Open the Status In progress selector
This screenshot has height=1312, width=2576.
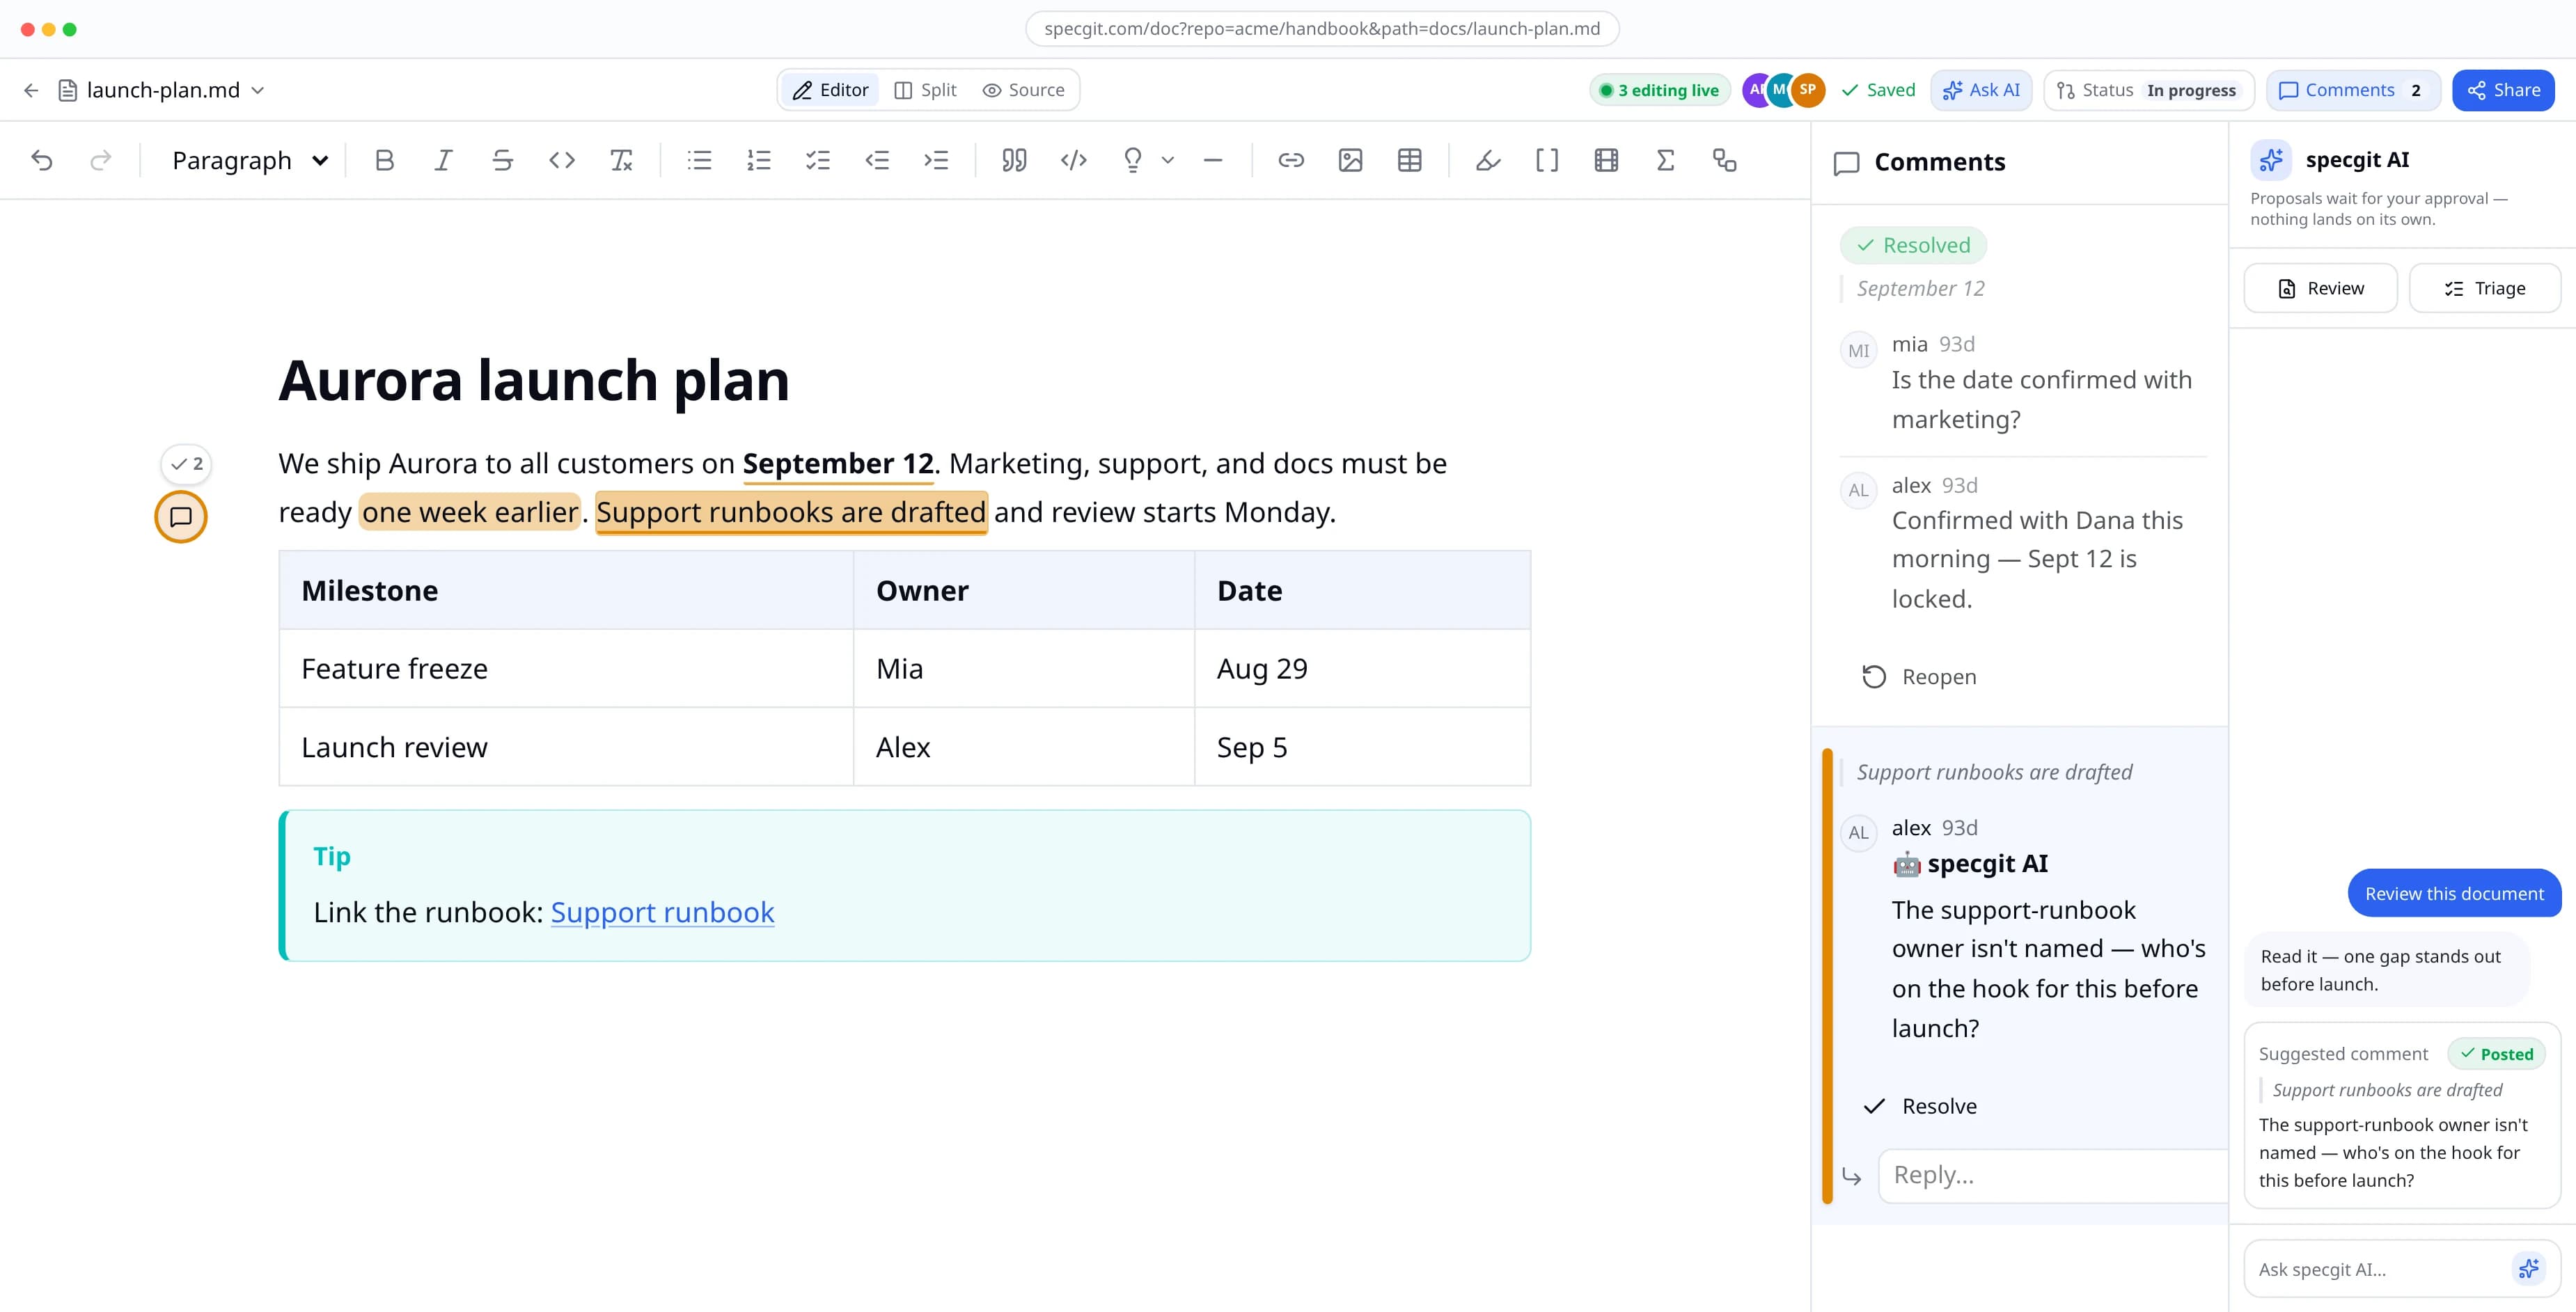[x=2149, y=90]
